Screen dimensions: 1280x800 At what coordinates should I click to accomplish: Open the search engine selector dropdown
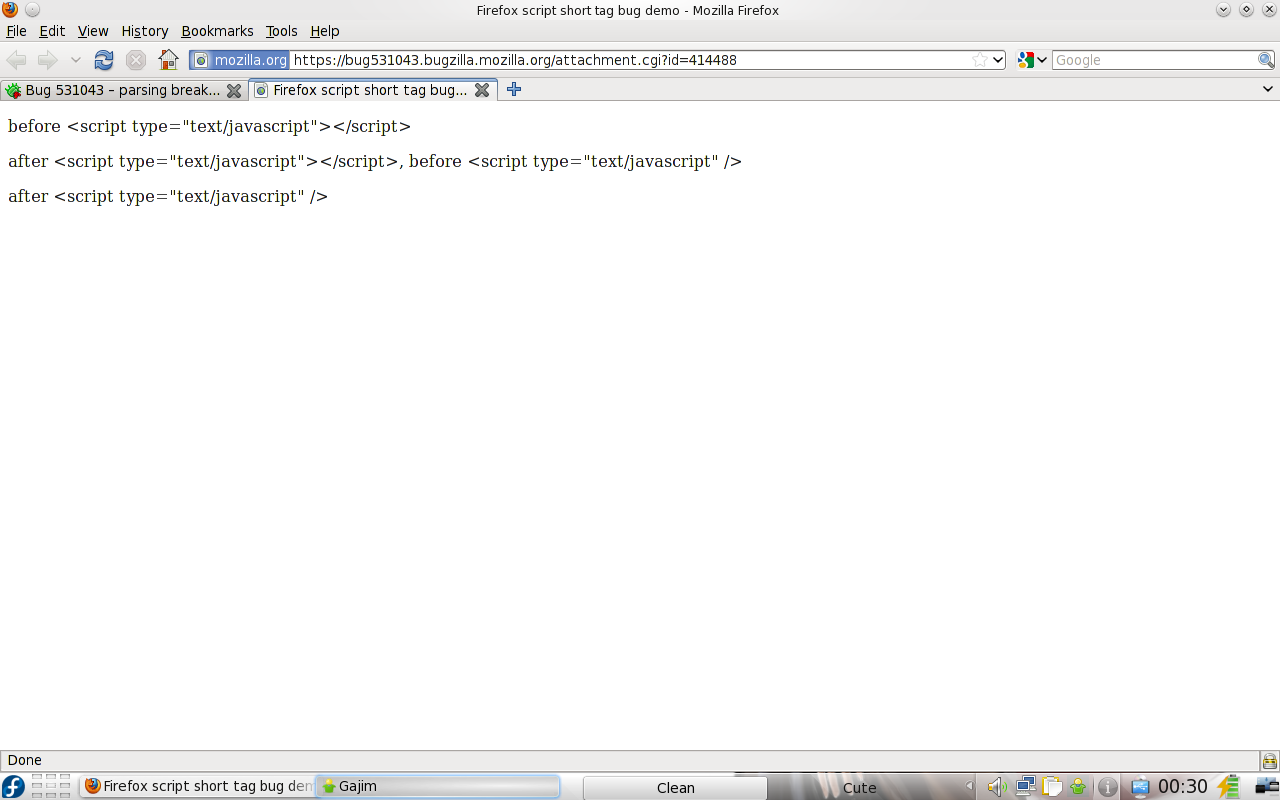click(1032, 60)
